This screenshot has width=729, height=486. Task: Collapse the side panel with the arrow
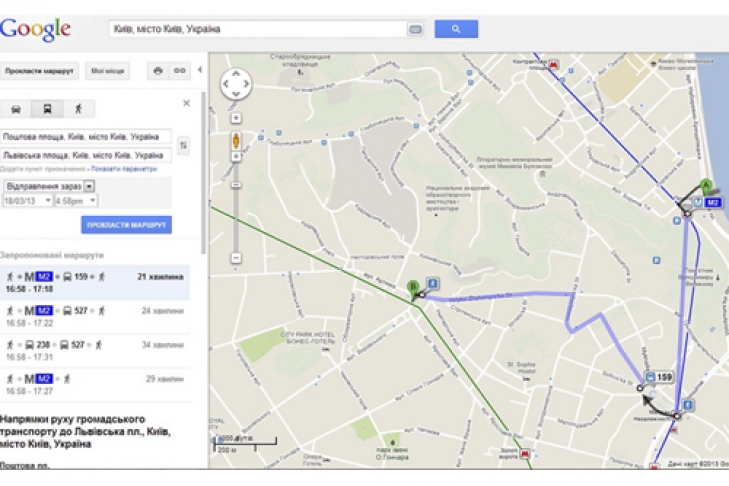200,70
